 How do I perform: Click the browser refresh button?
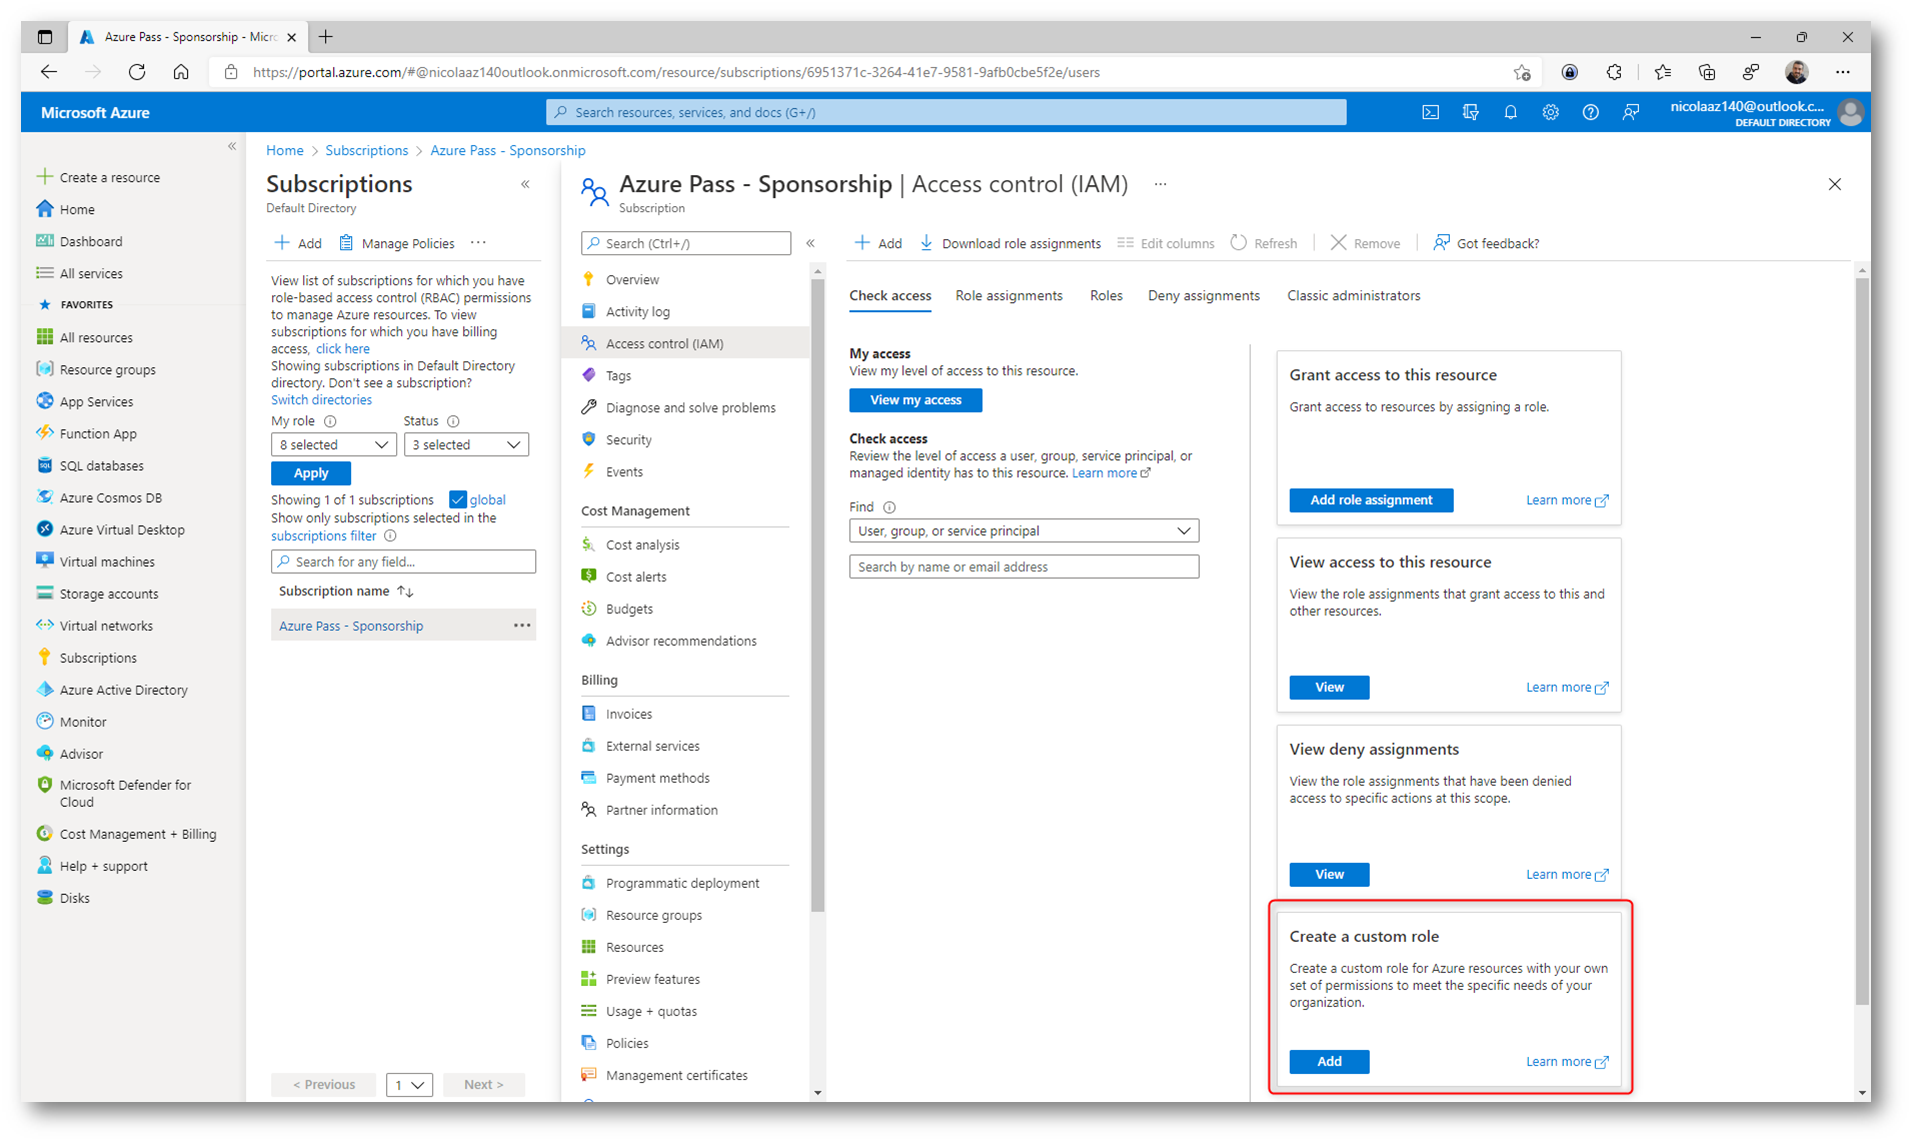coord(137,72)
